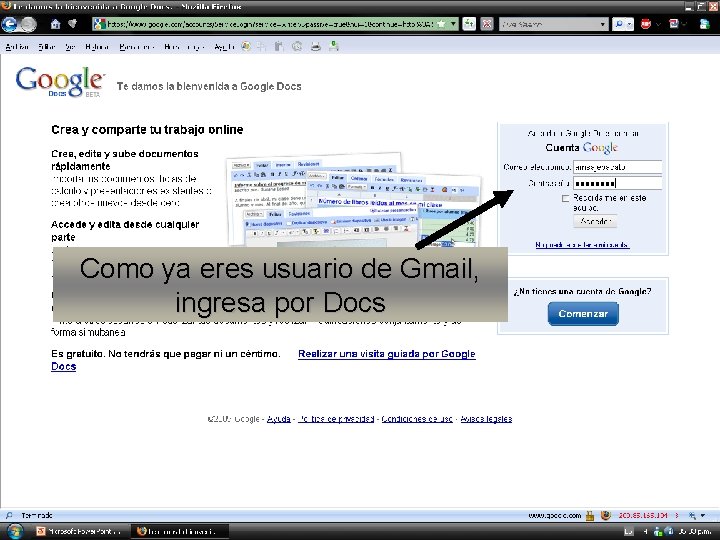Open the Condiciones de uso footer link
Screen dimensions: 720x540
(417, 419)
